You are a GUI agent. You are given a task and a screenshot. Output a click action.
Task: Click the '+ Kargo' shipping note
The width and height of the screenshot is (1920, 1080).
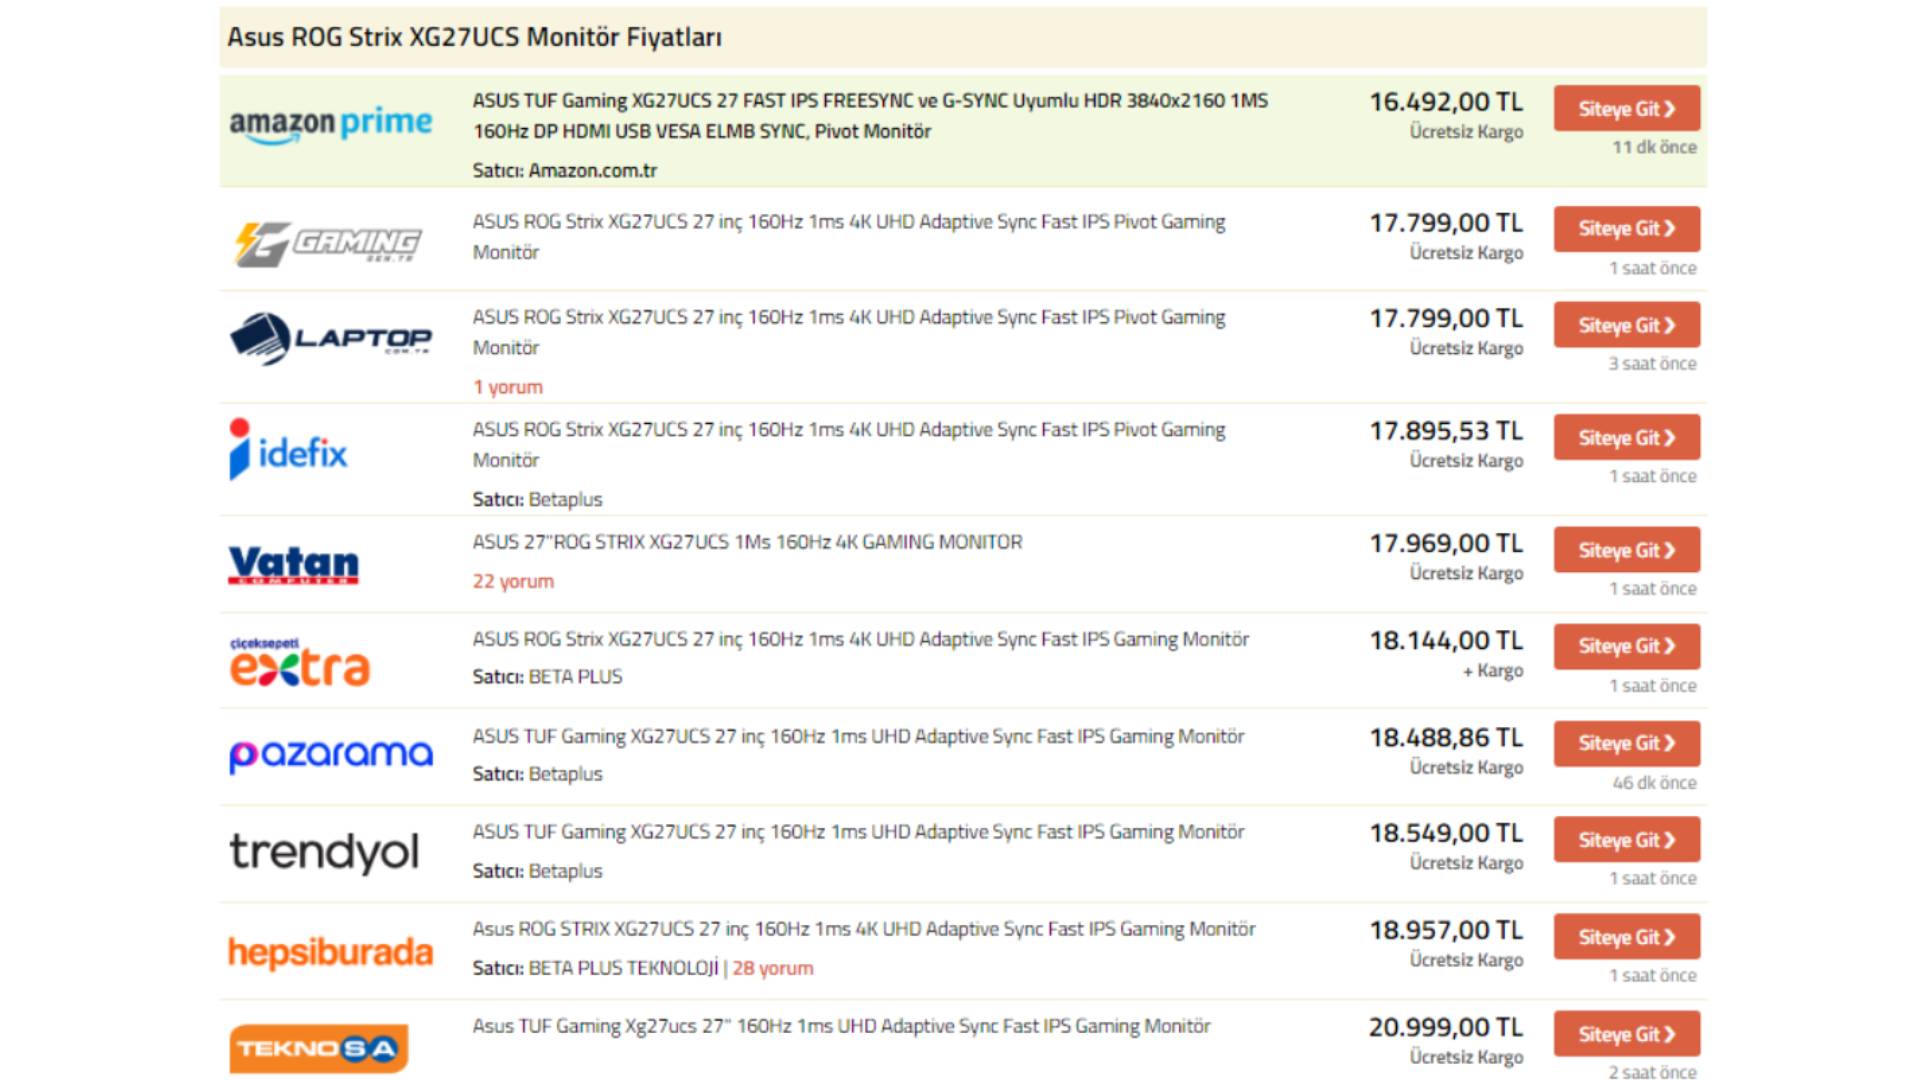pos(1493,671)
